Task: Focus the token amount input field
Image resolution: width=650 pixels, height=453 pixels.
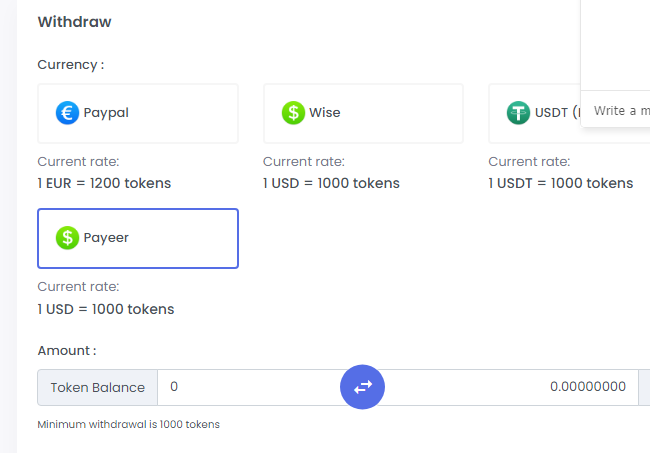Action: click(249, 387)
